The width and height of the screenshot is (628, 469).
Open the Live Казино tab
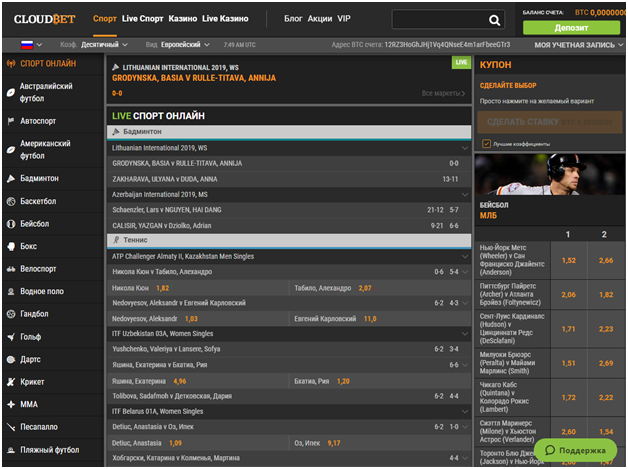click(x=225, y=19)
